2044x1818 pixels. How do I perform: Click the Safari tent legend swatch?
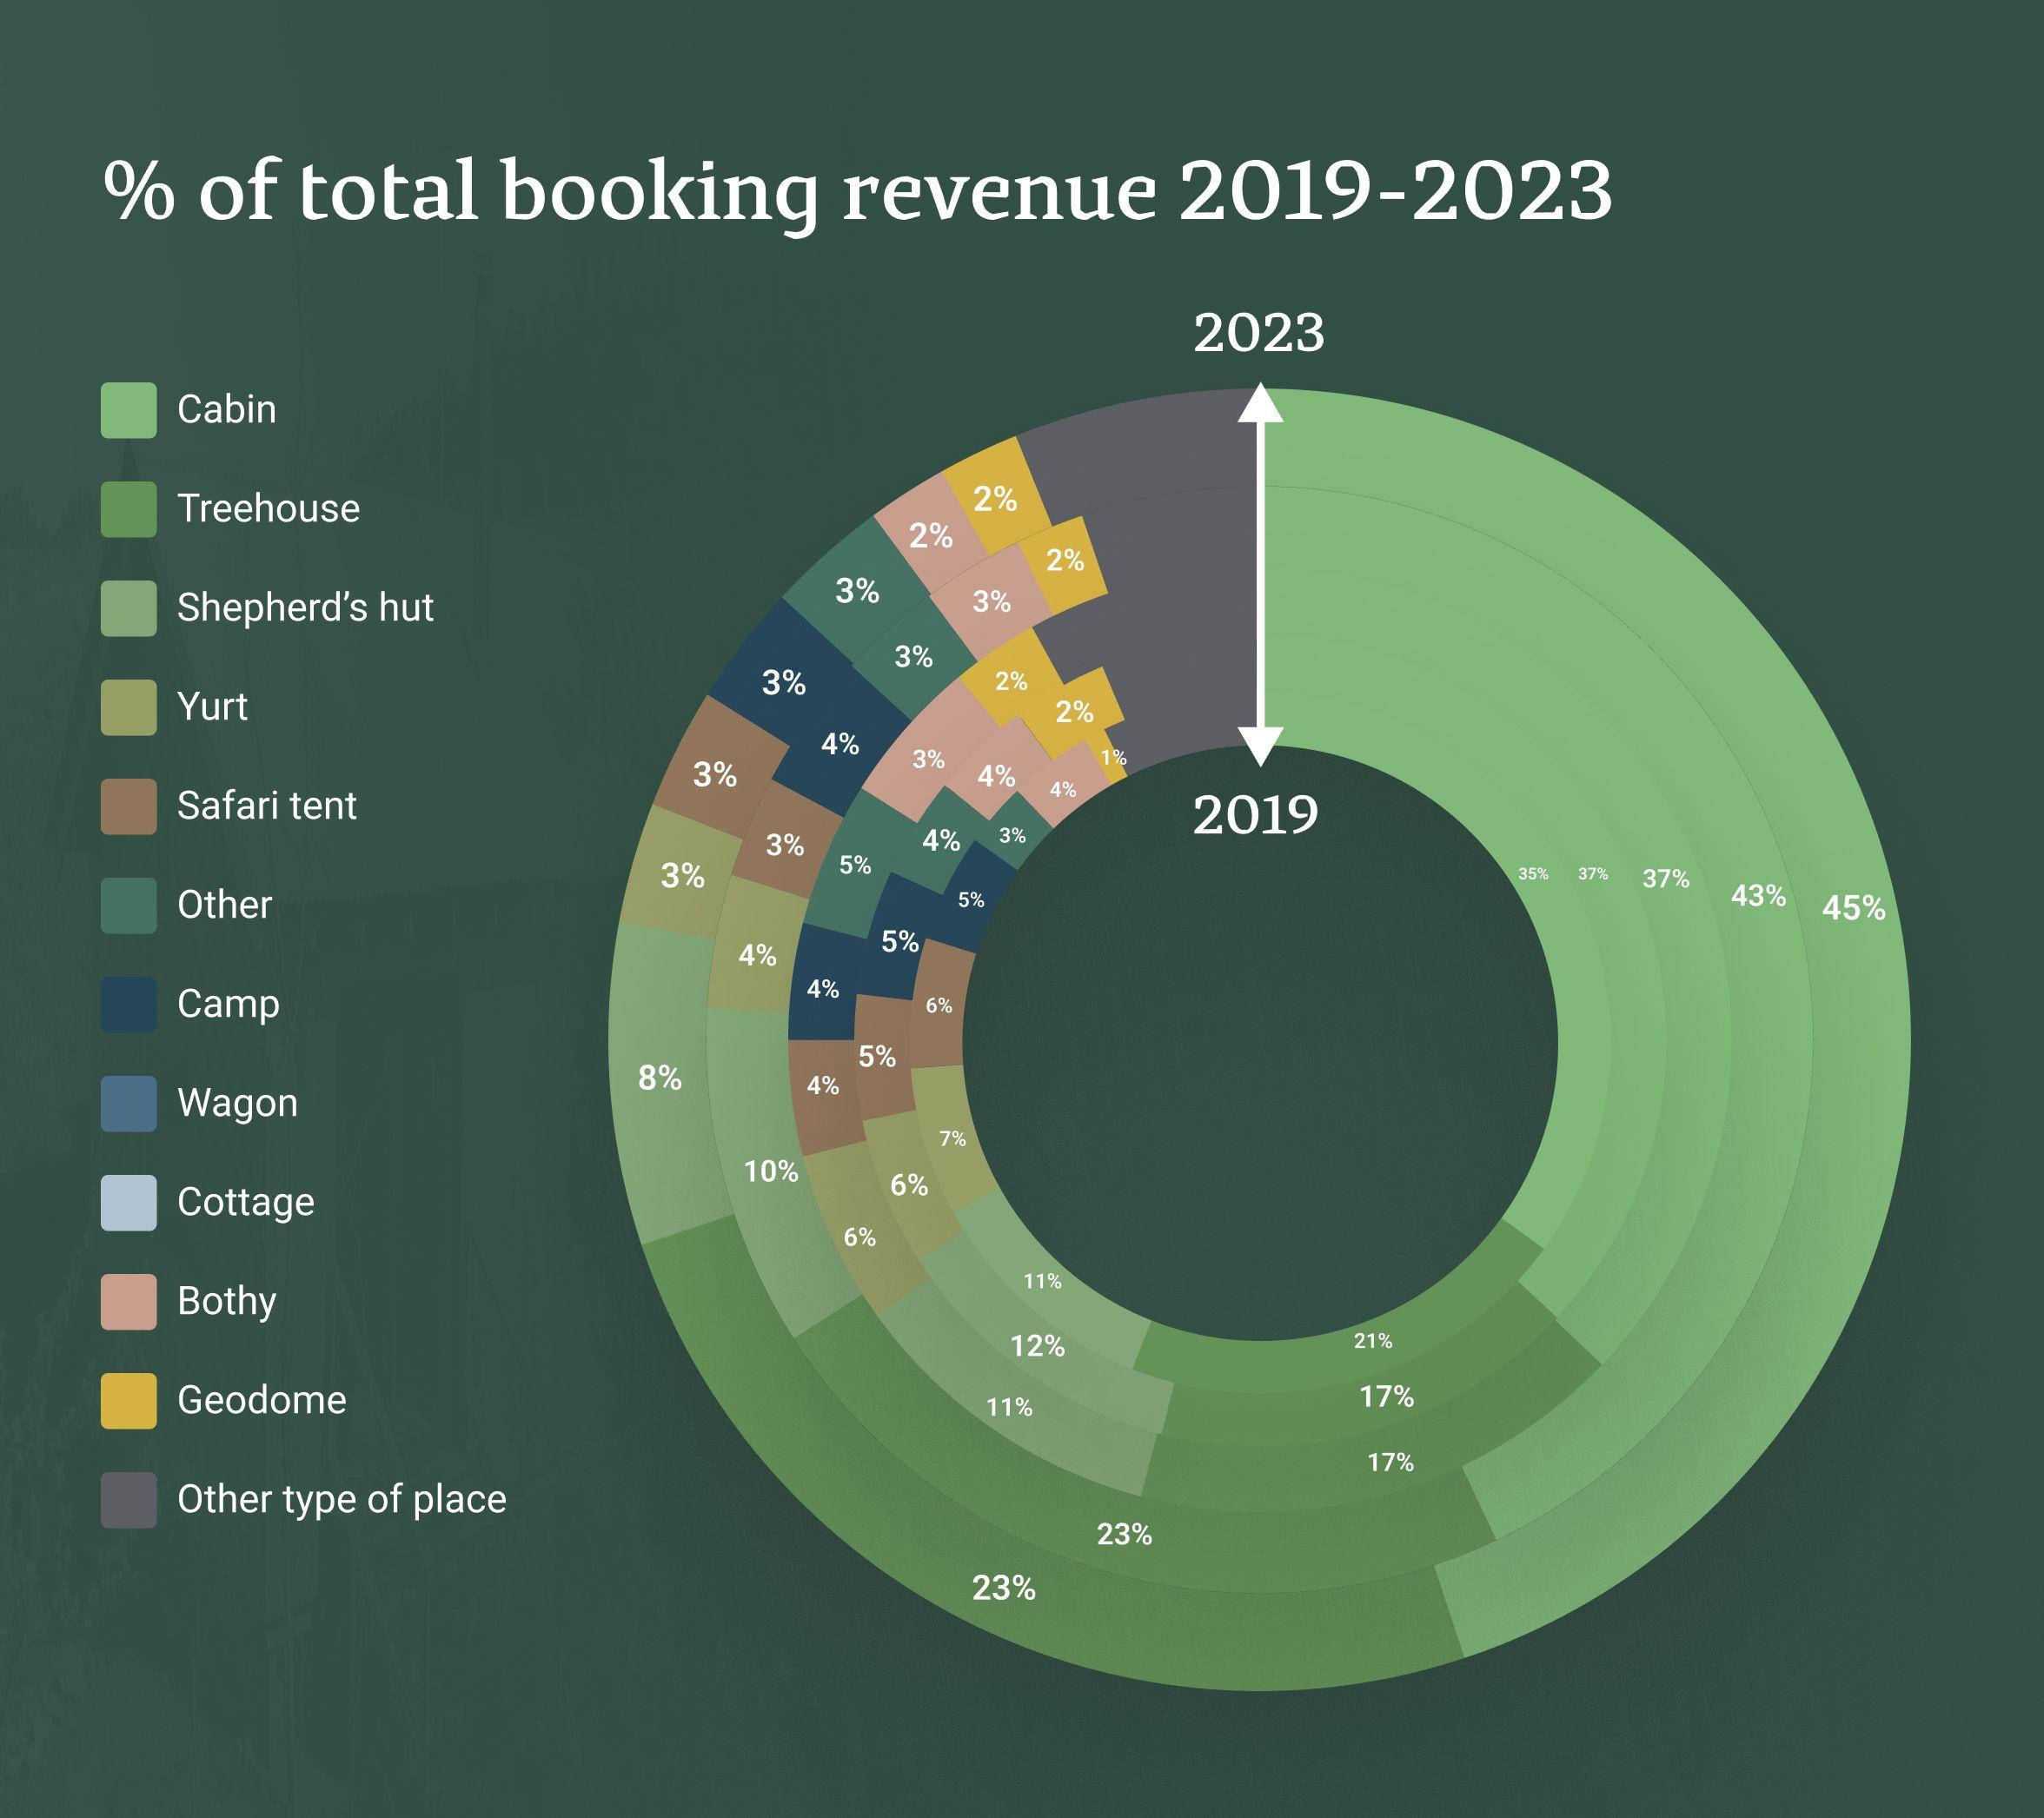pyautogui.click(x=128, y=806)
